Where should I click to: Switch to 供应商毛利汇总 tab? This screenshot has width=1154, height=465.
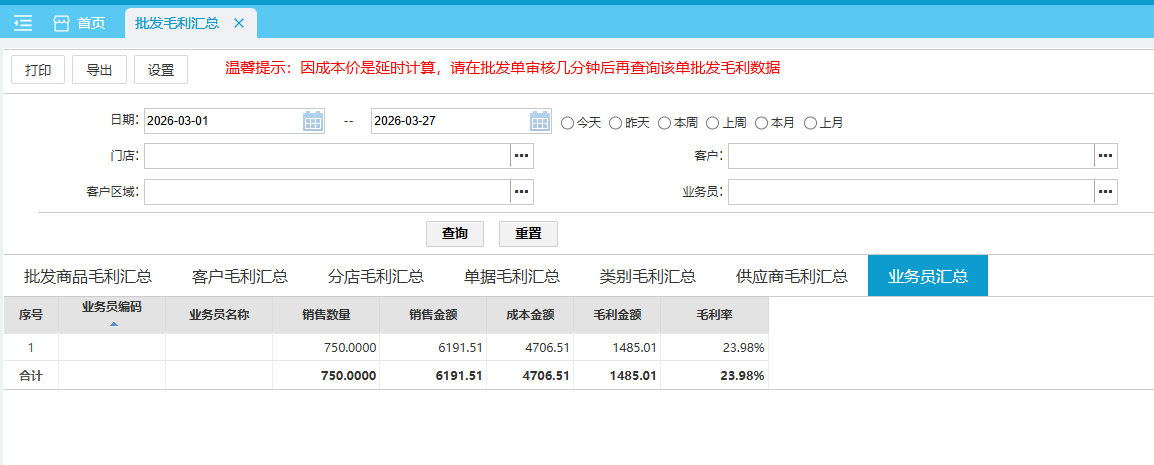tap(792, 276)
